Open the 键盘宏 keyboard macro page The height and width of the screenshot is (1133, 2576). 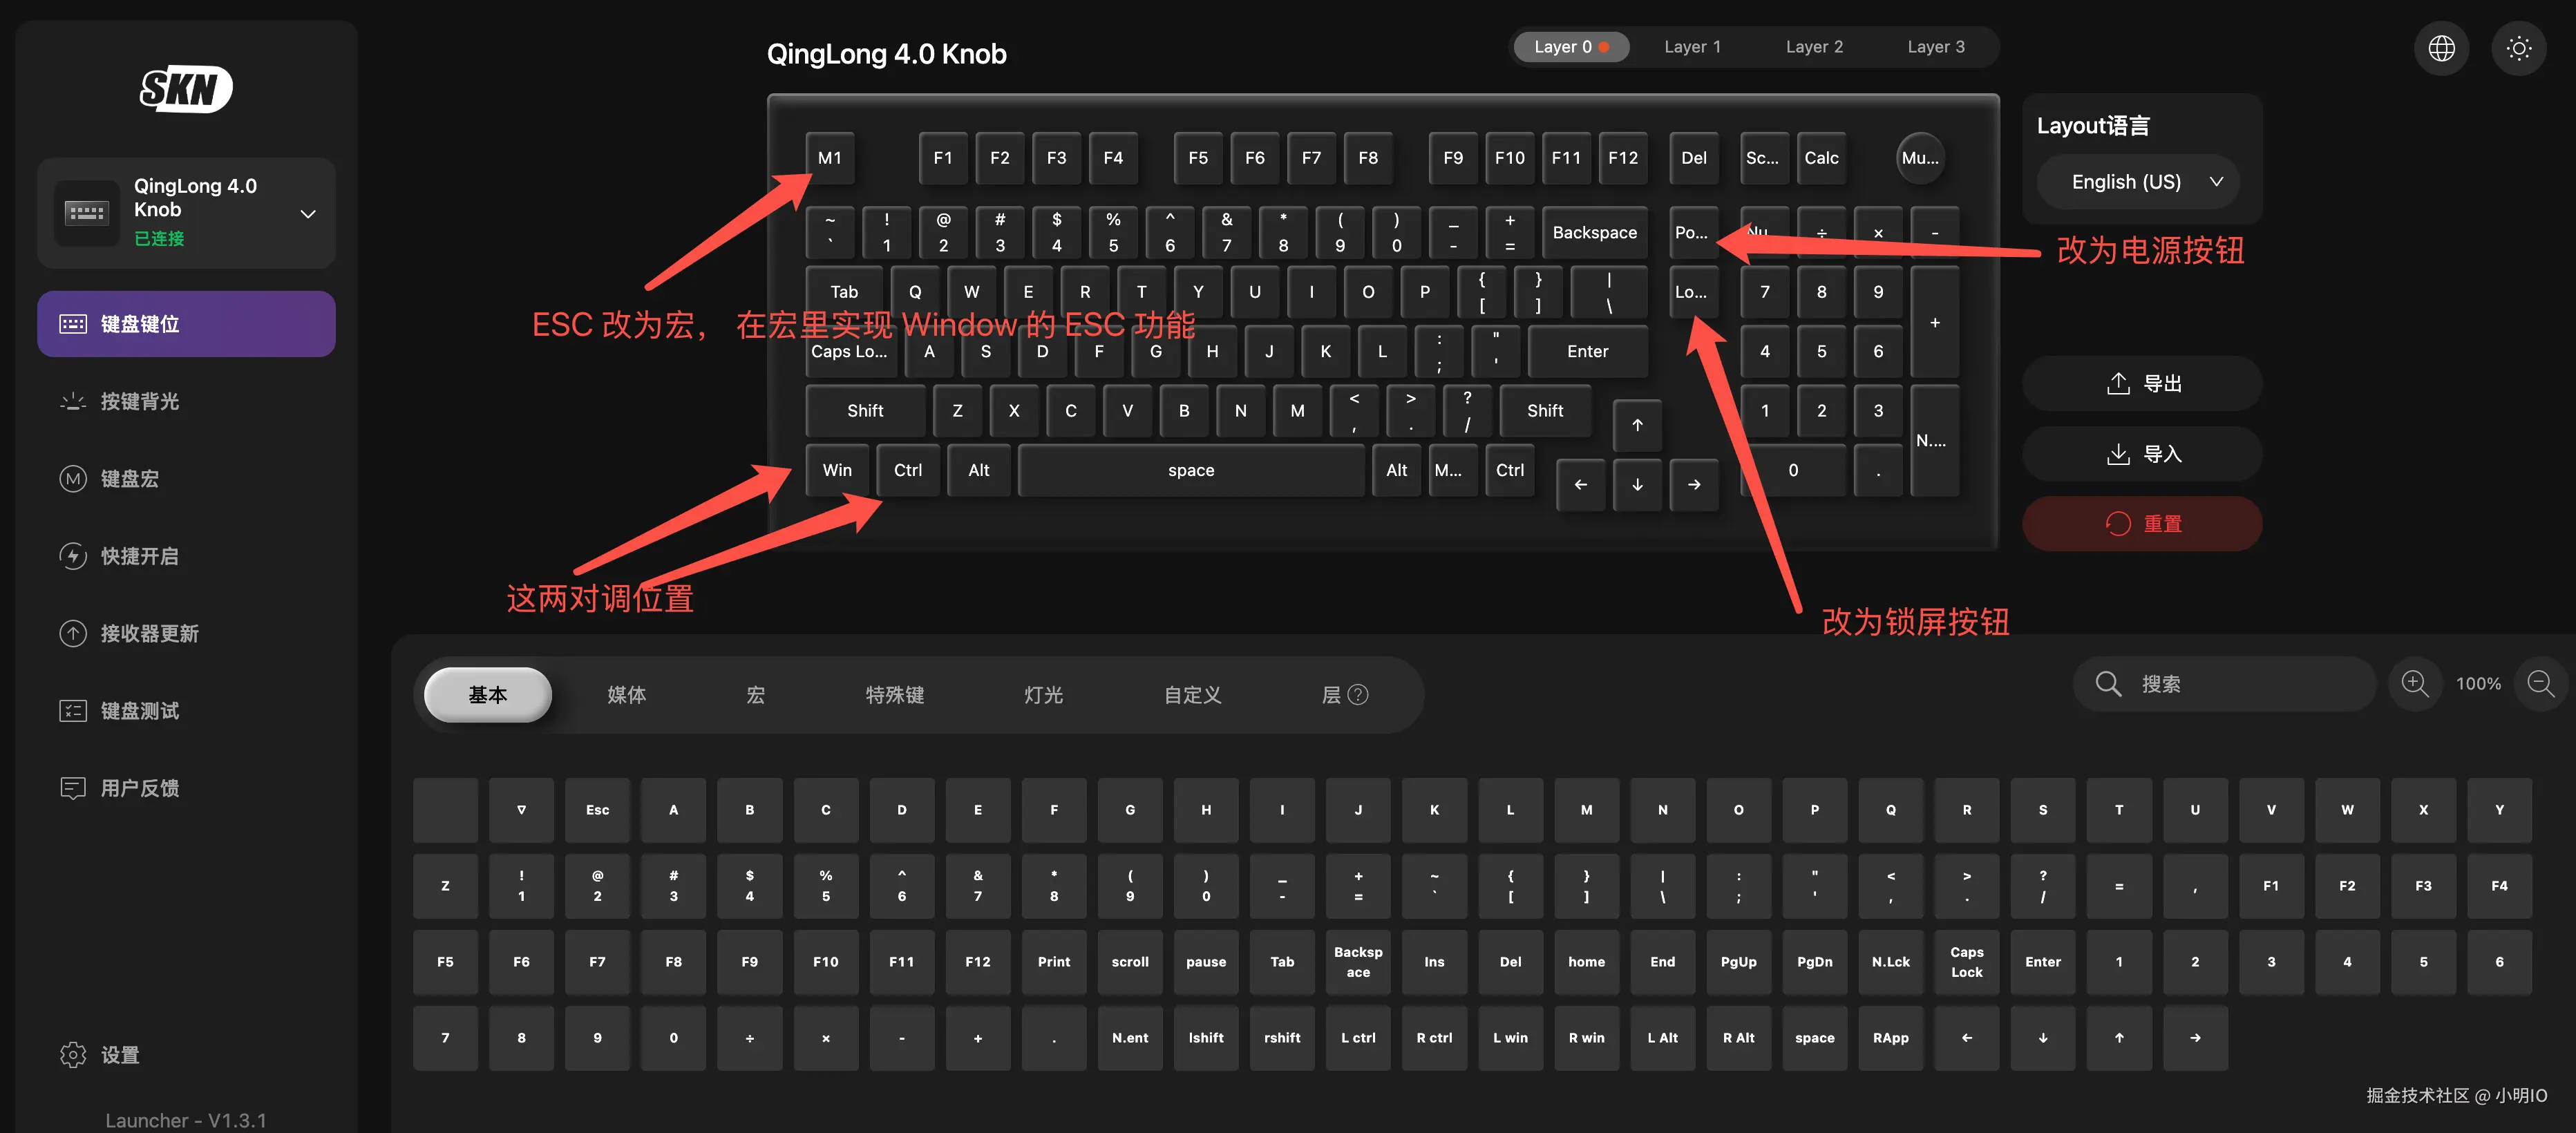pos(129,479)
